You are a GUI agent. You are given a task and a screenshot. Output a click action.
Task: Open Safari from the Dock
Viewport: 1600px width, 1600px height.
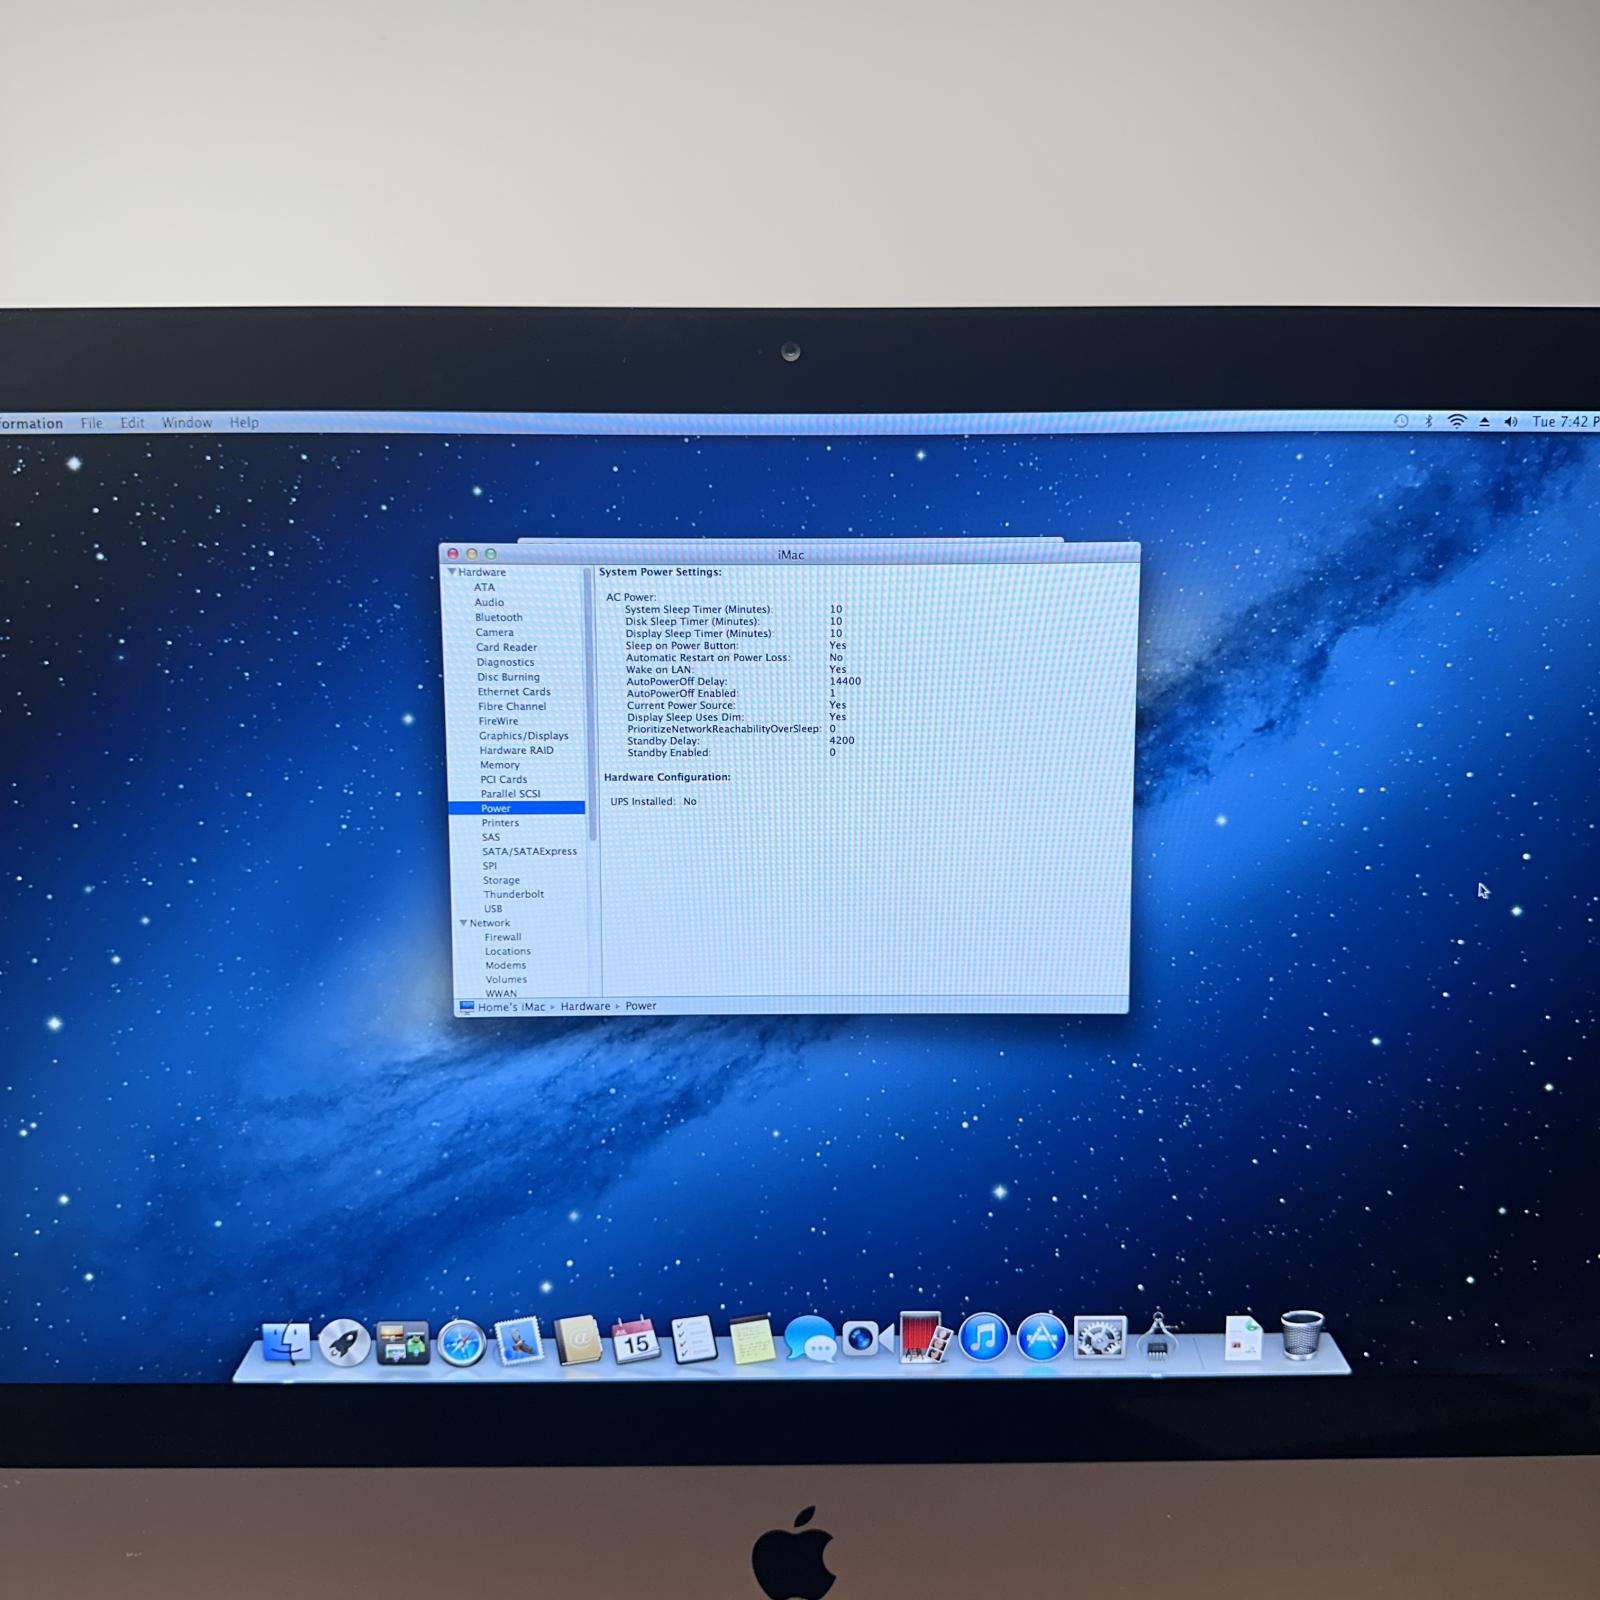[x=461, y=1343]
